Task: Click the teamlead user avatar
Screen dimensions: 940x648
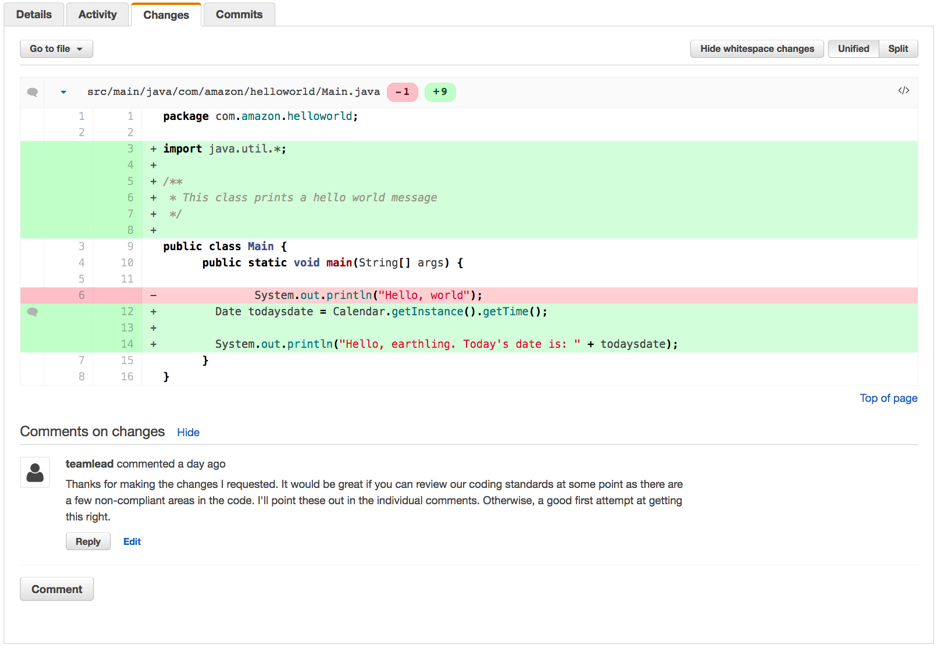Action: pyautogui.click(x=35, y=472)
